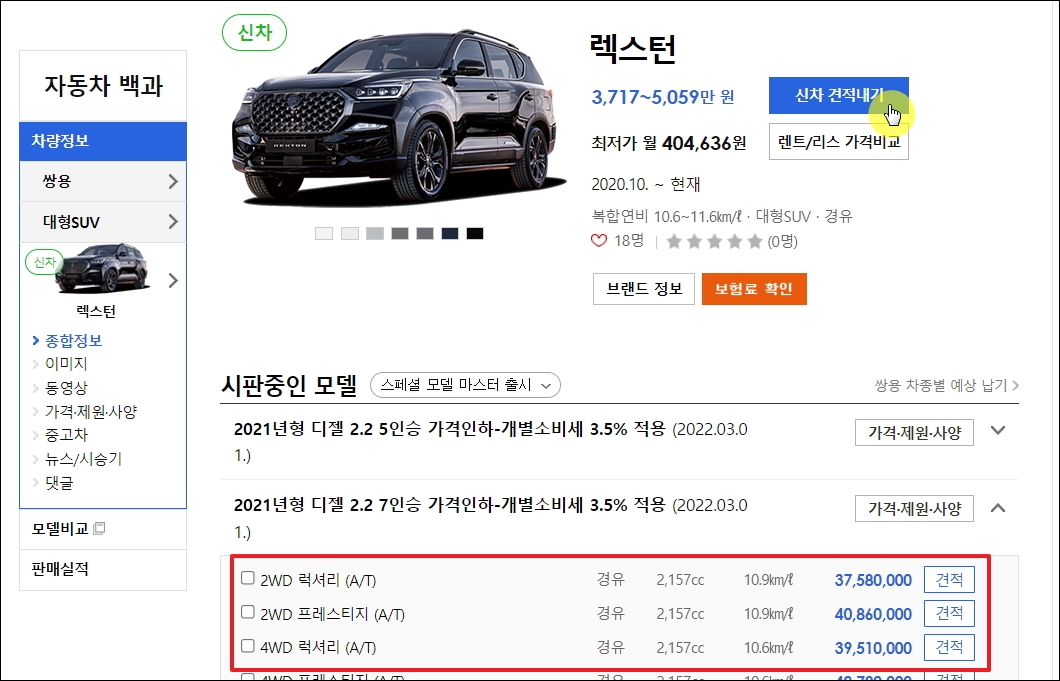Click the 3,717~5,059만 원 price range

[662, 97]
